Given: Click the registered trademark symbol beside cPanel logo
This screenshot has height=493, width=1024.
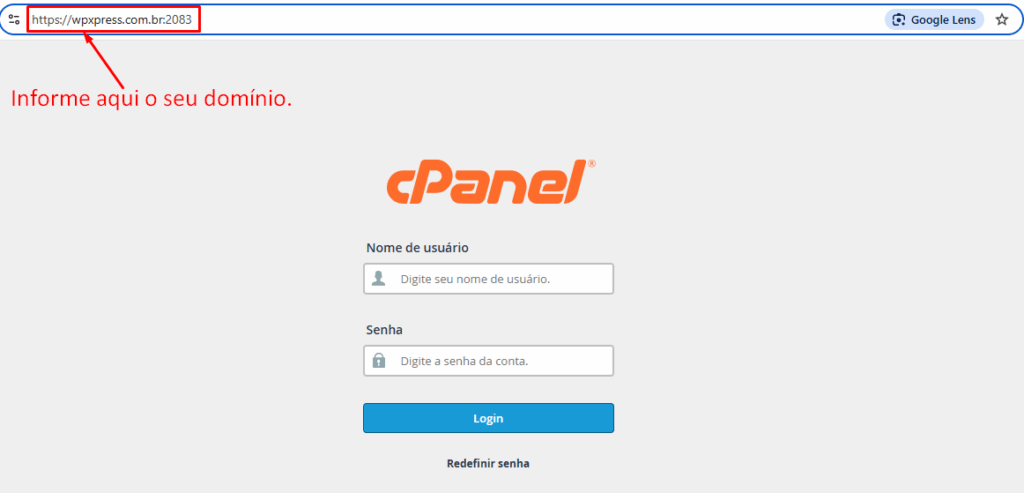Looking at the screenshot, I should [591, 164].
